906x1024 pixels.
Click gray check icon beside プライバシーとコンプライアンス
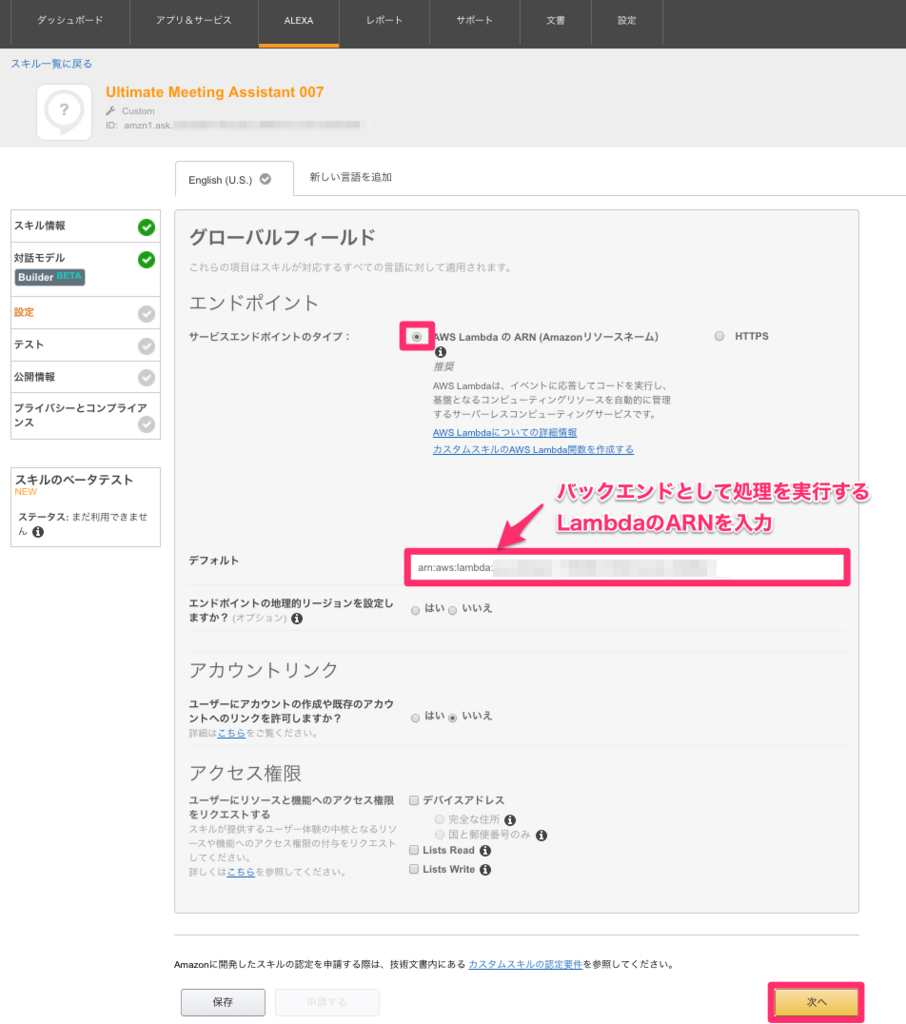coord(146,424)
